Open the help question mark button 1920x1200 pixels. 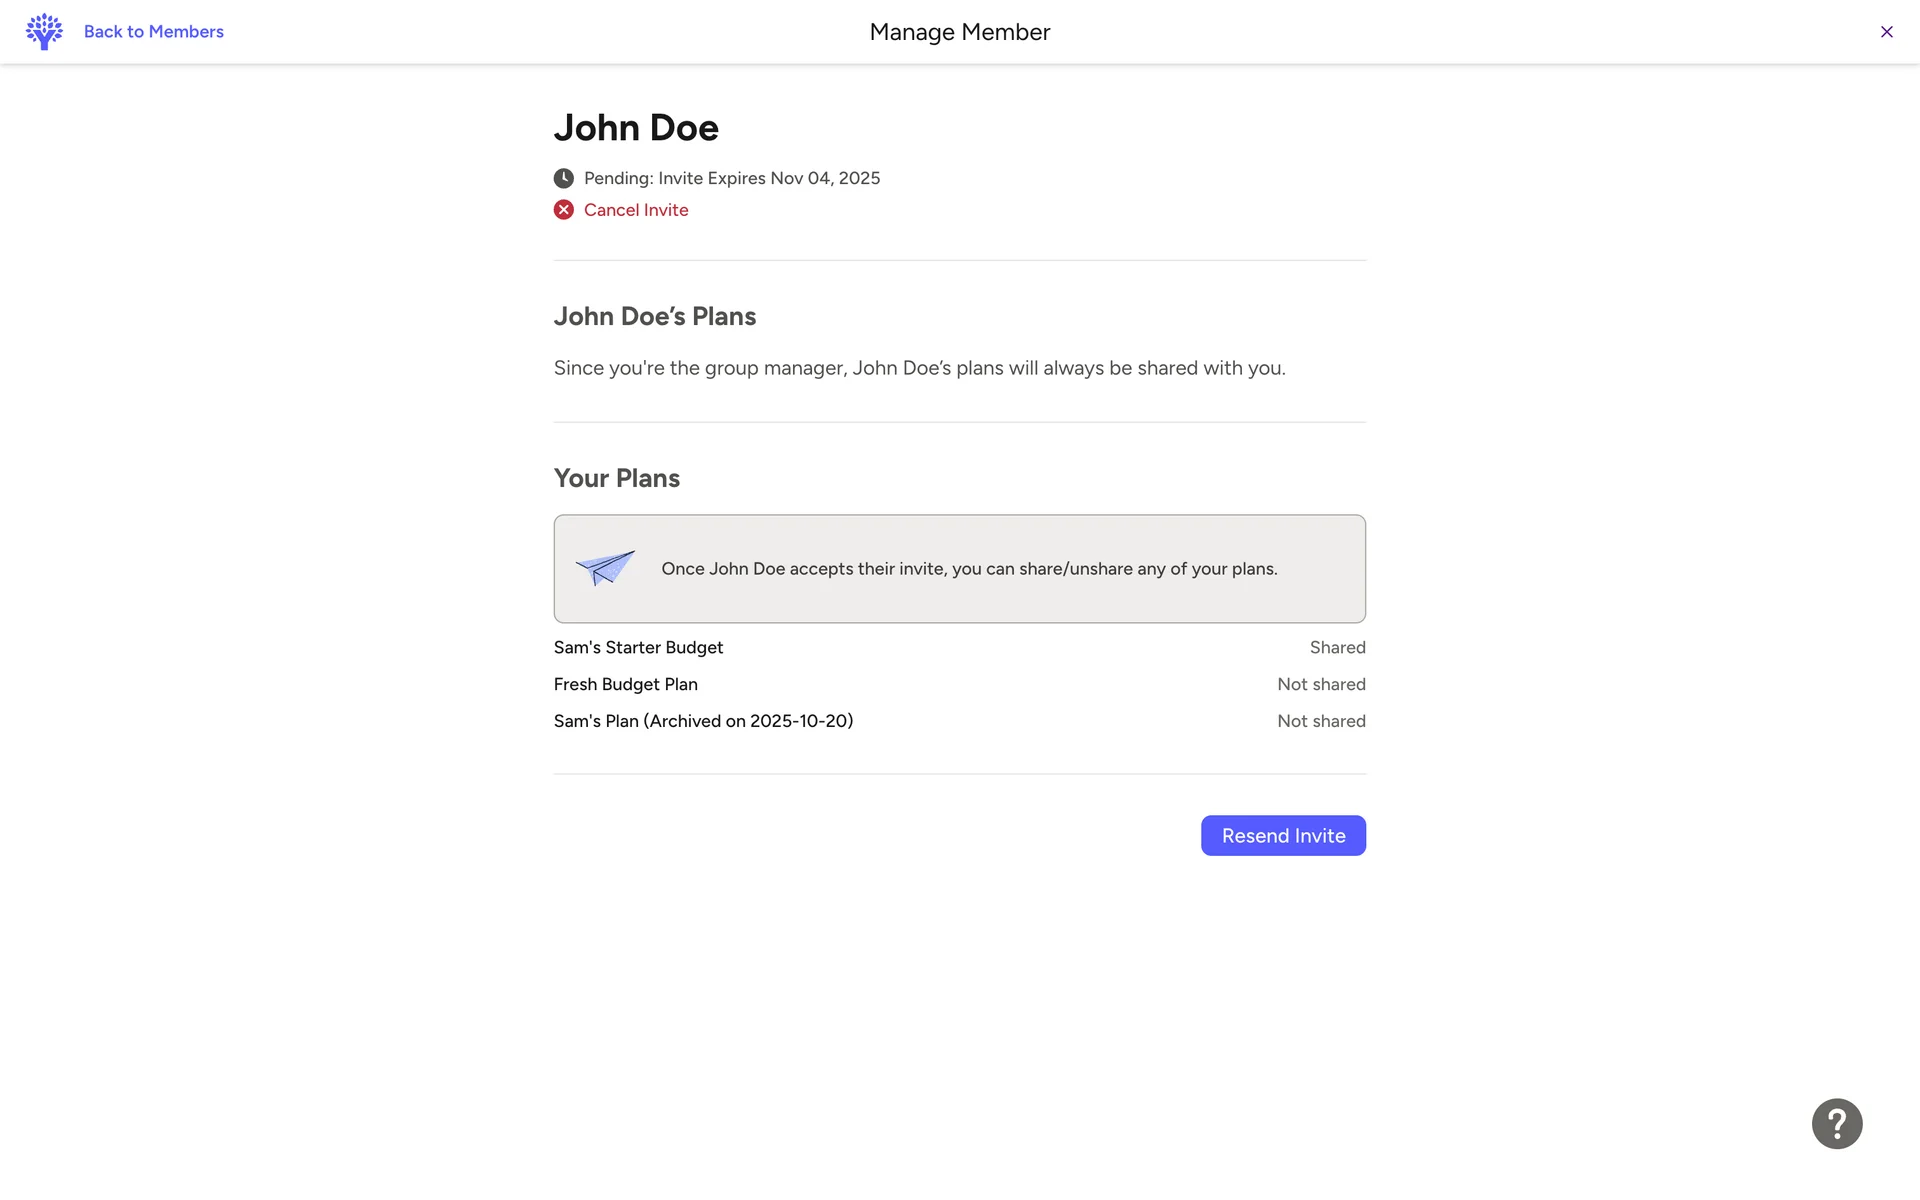pyautogui.click(x=1836, y=1124)
